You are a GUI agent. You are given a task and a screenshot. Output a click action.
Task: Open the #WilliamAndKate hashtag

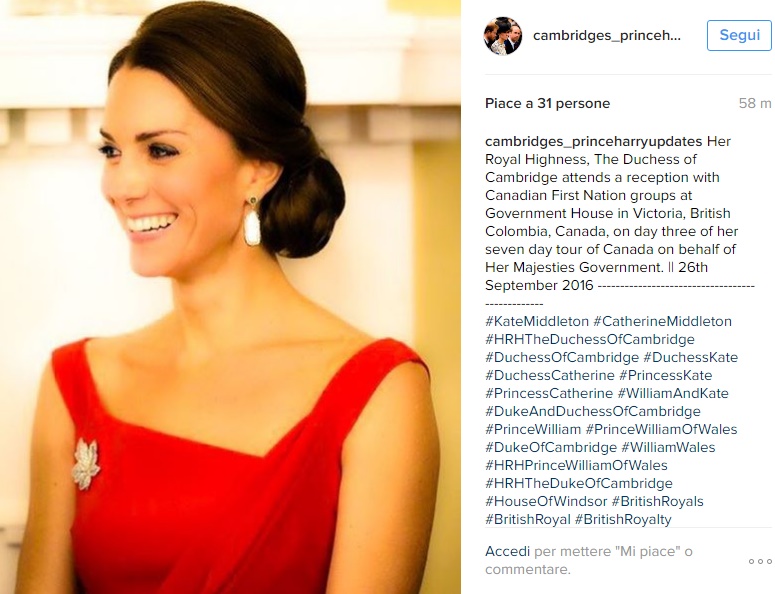673,393
